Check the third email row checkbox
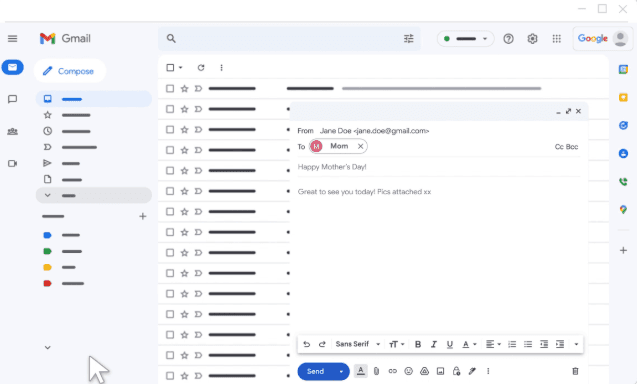 170,129
